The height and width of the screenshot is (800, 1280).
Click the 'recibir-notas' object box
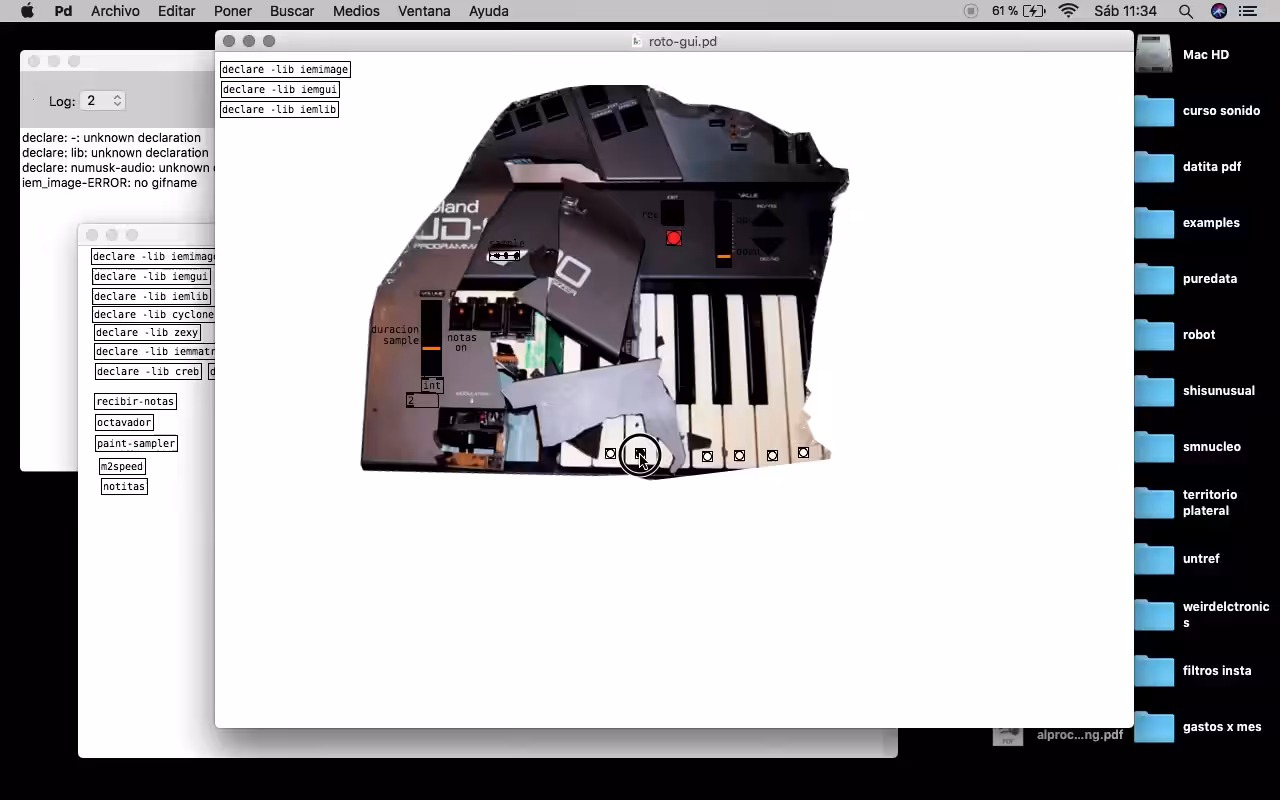135,401
